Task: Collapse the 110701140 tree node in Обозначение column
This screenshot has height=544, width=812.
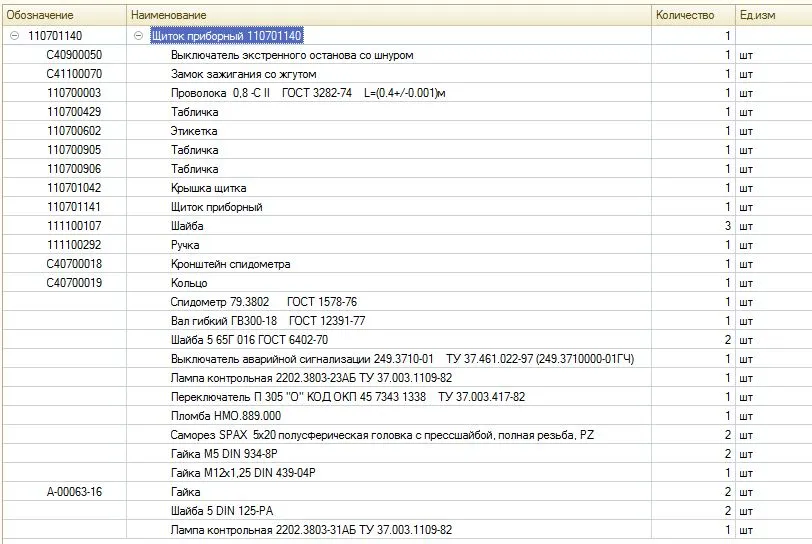Action: pos(14,36)
